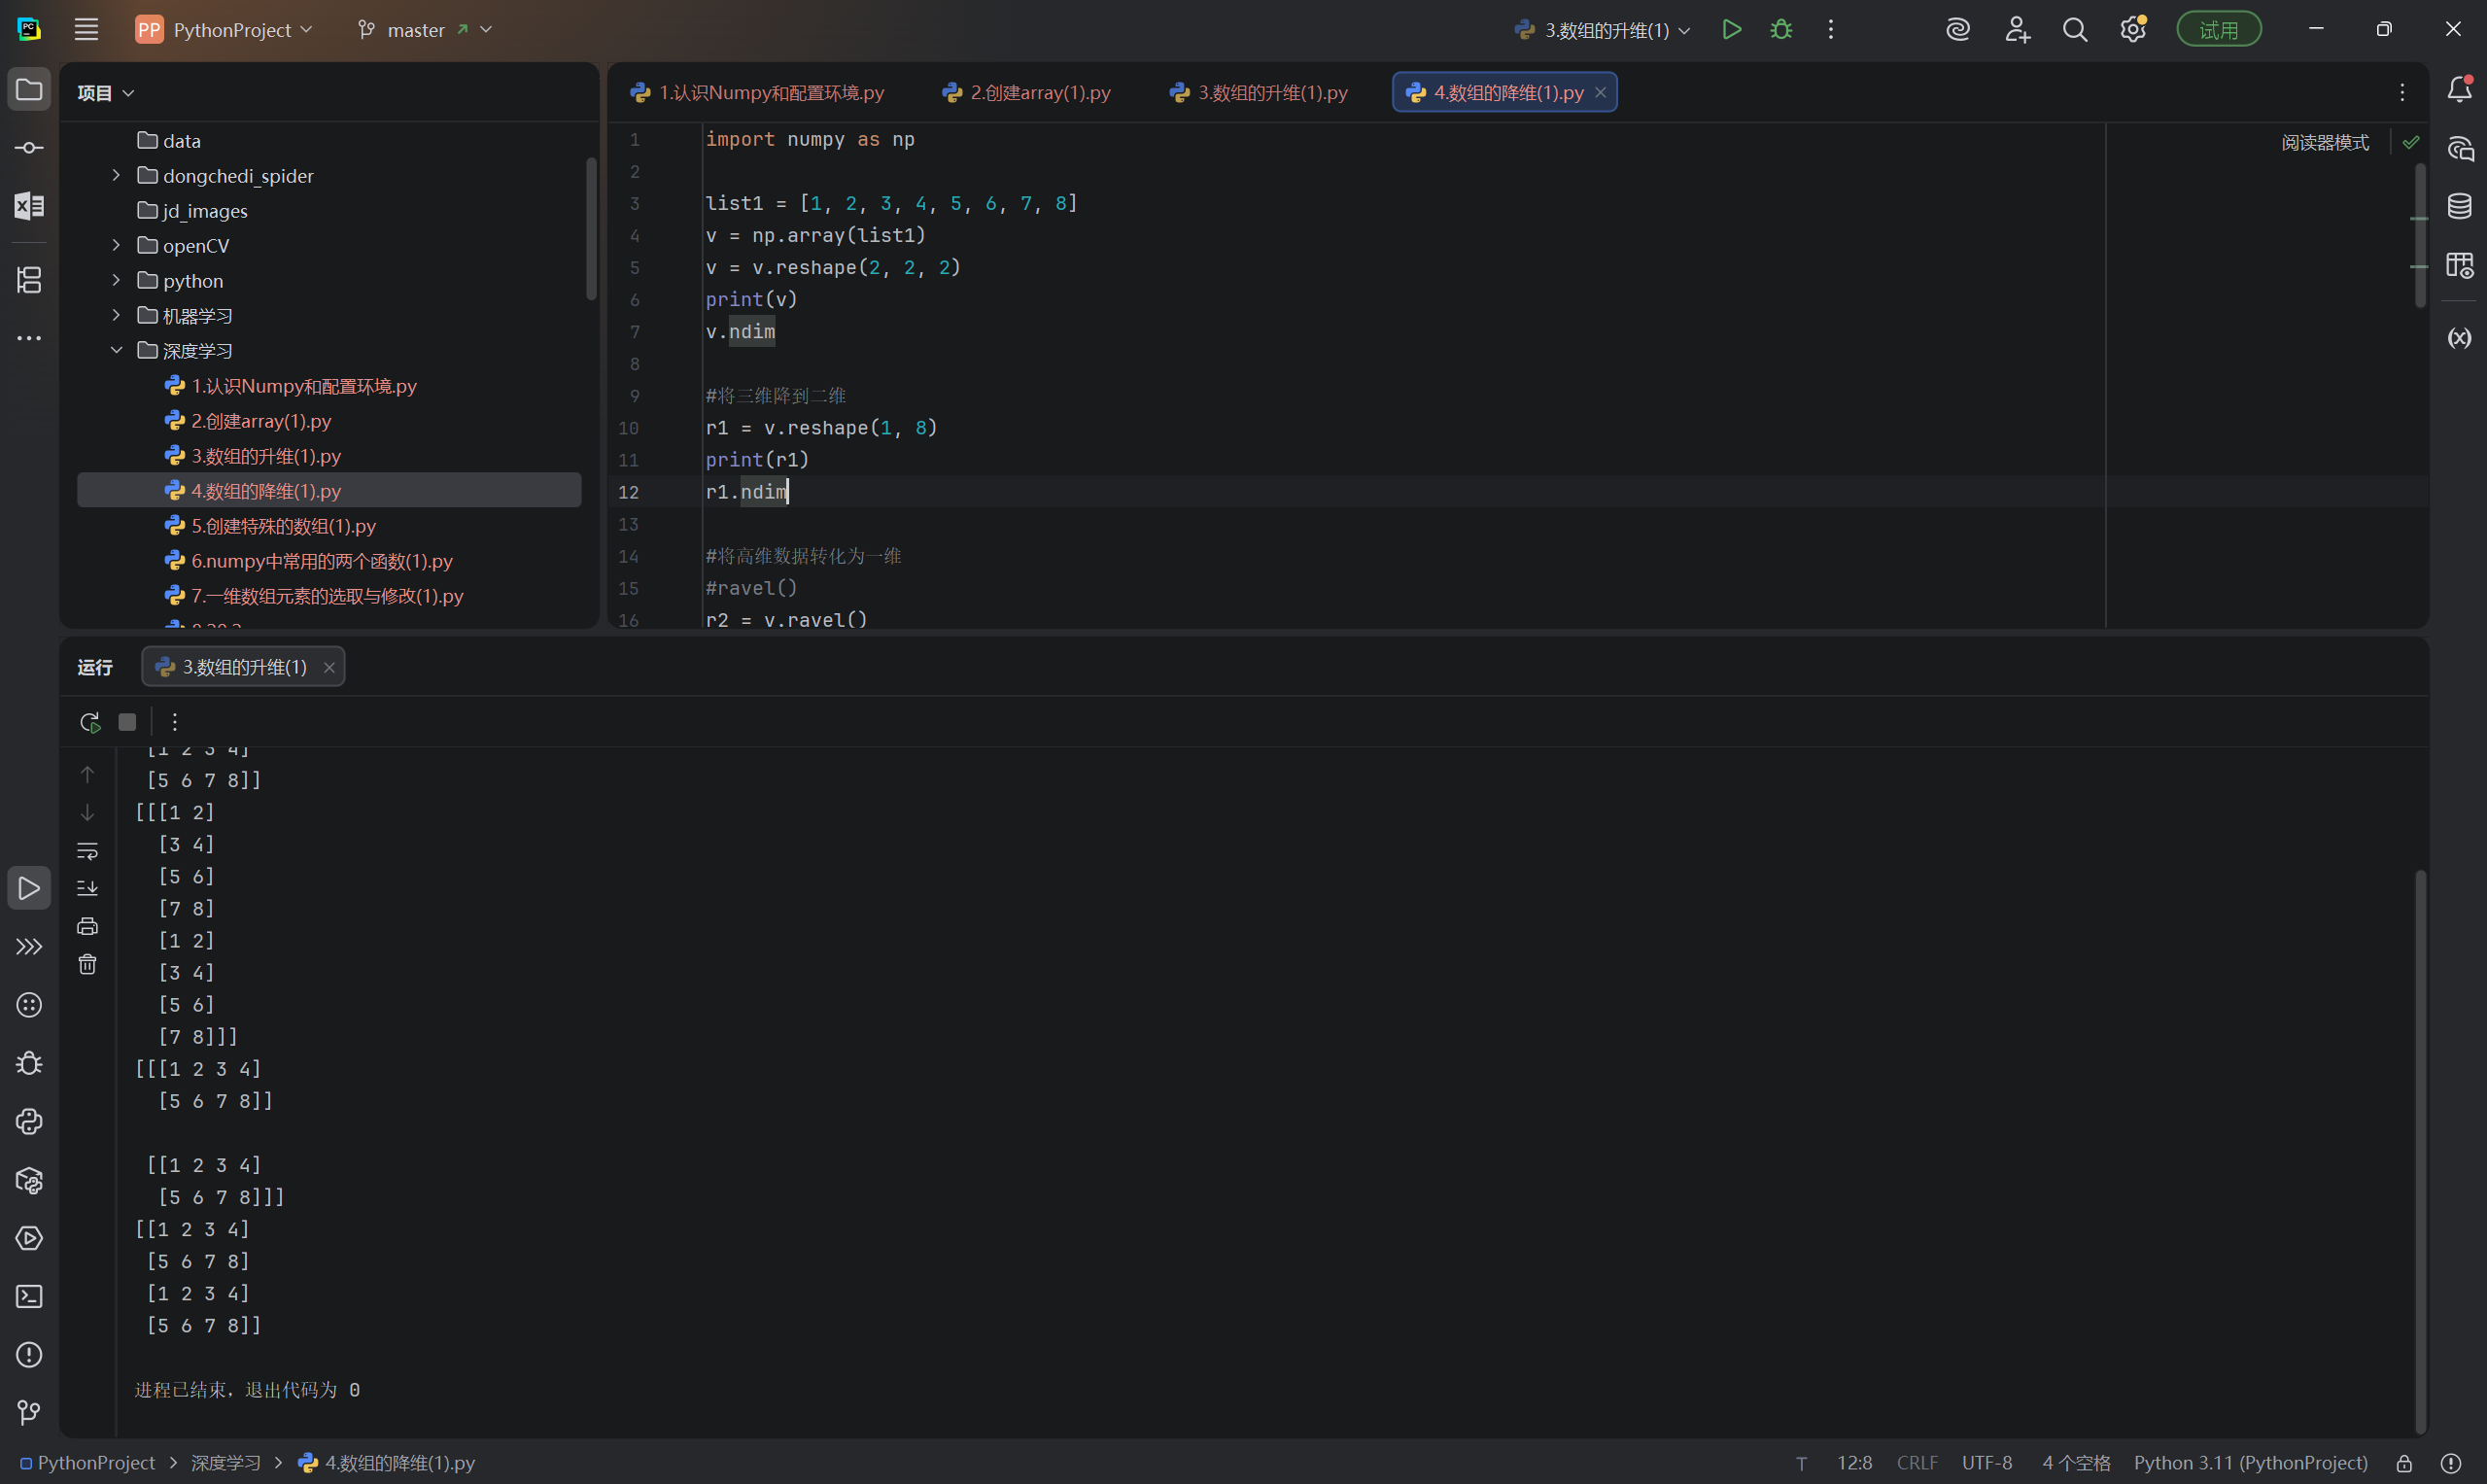Screen dimensions: 2487x1484
Task: Clear all console output trash icon
Action: coord(87,964)
